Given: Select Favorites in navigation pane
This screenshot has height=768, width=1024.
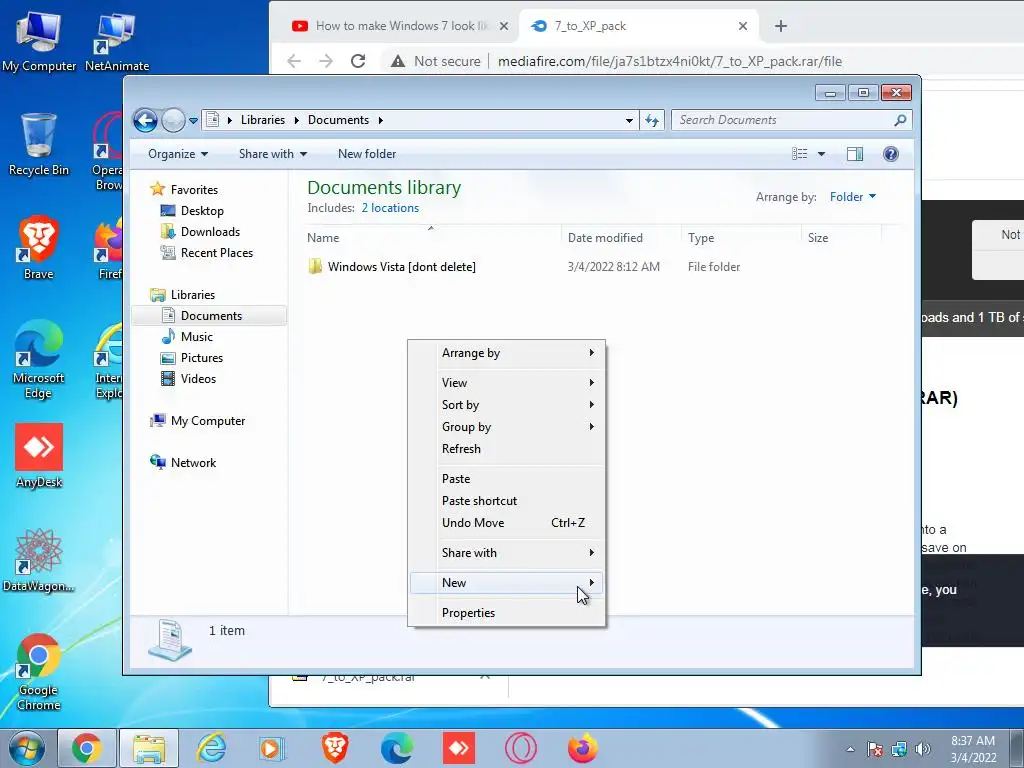Looking at the screenshot, I should tap(194, 189).
